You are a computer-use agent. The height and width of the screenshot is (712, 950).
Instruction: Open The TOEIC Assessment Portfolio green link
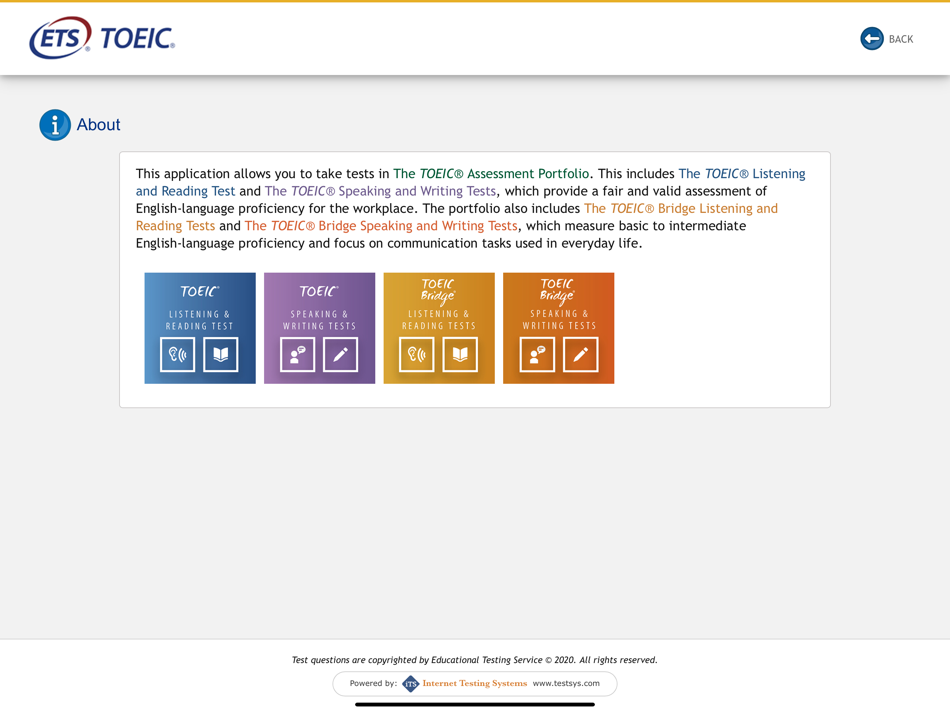pyautogui.click(x=491, y=174)
